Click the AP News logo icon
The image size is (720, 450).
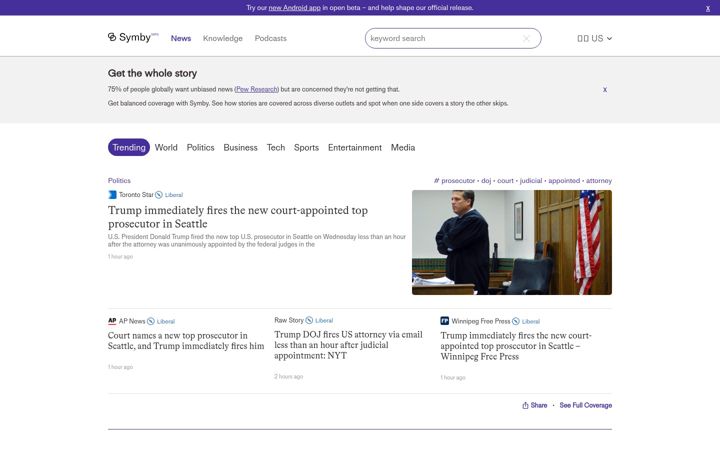(112, 321)
